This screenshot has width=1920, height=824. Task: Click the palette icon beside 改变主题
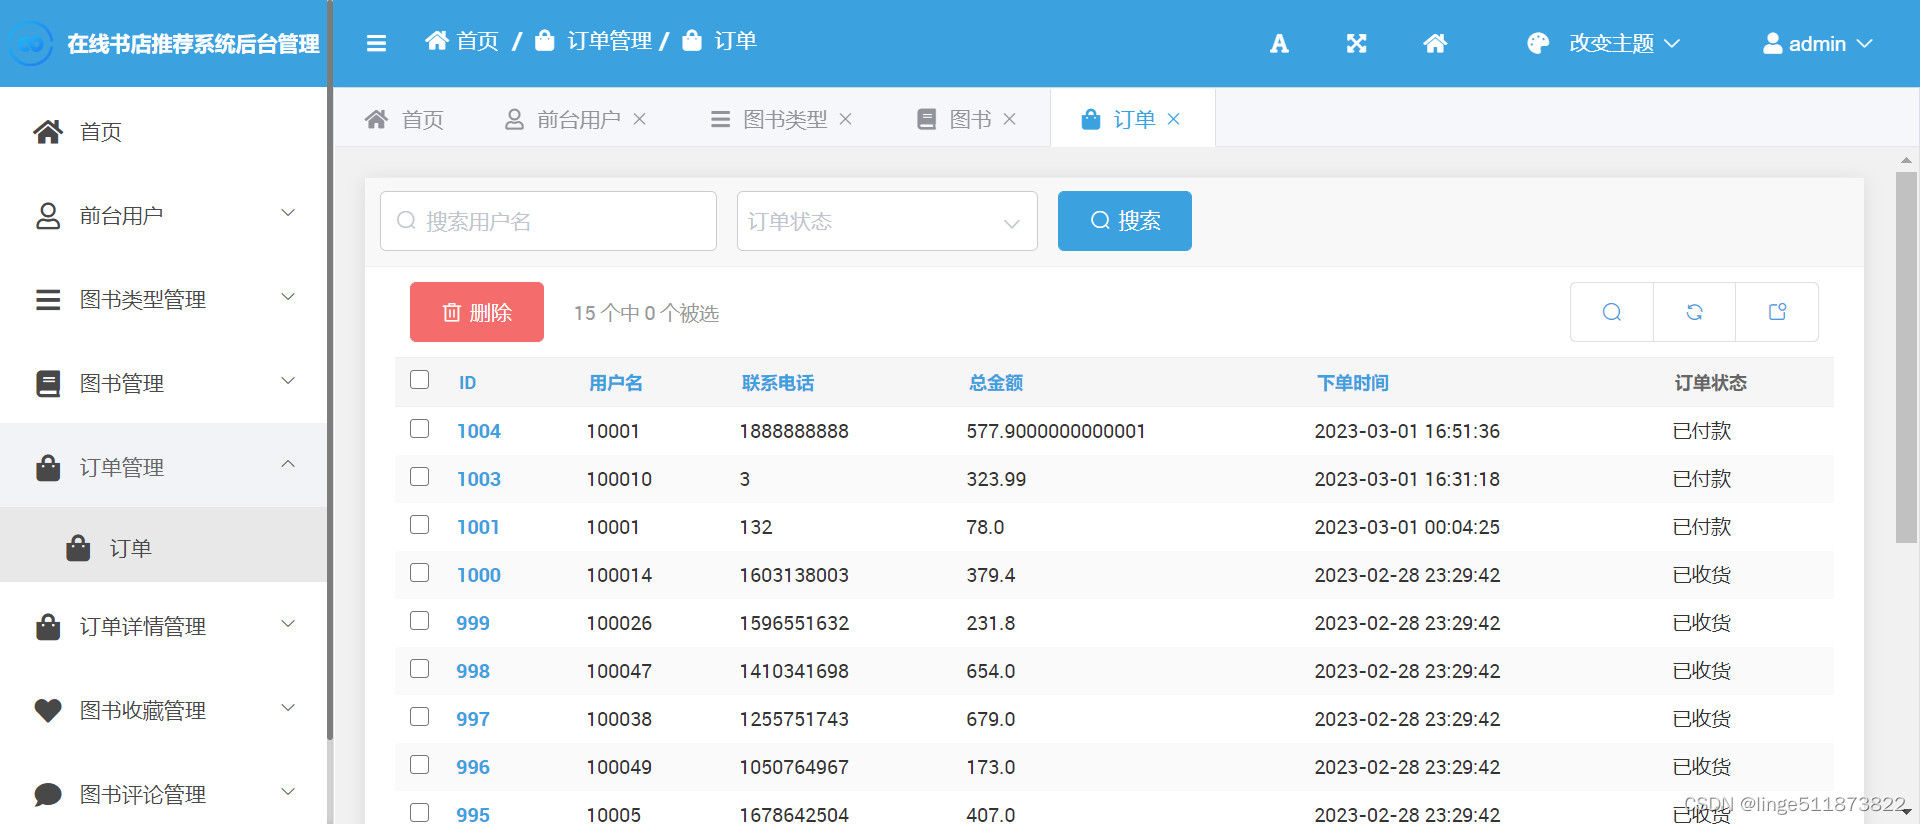[1538, 43]
